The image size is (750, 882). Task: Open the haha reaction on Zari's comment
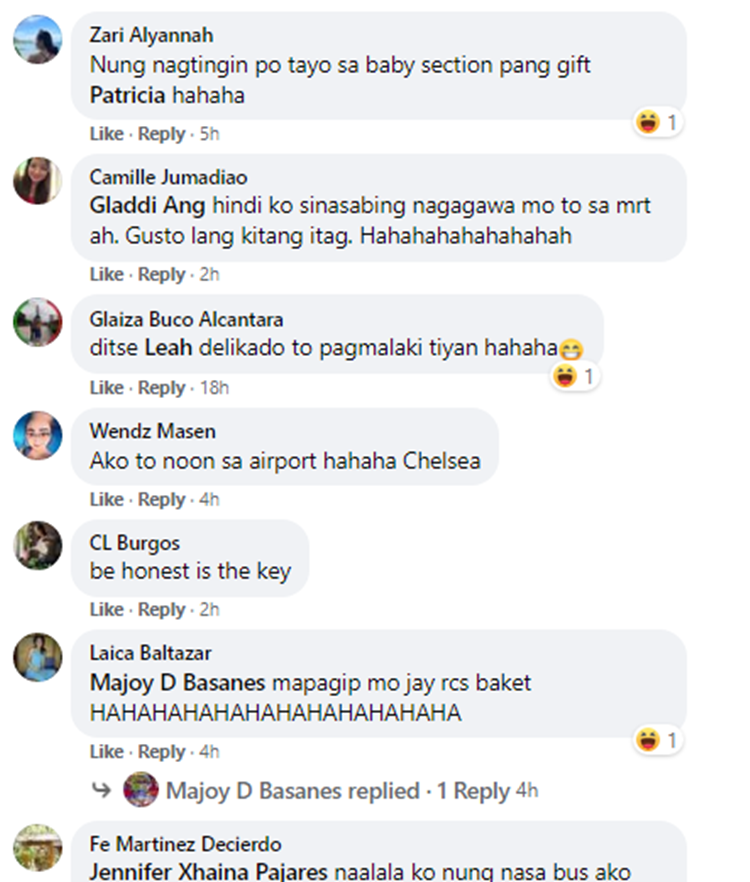click(658, 122)
